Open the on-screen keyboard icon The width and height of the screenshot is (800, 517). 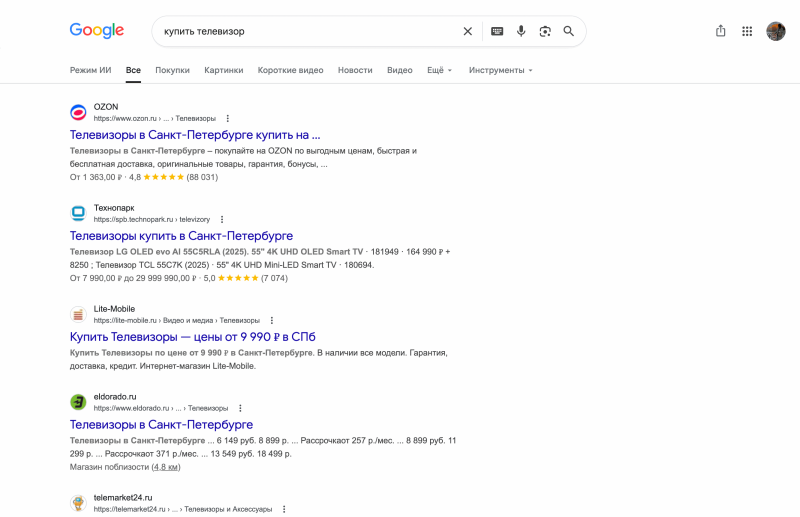click(x=497, y=32)
